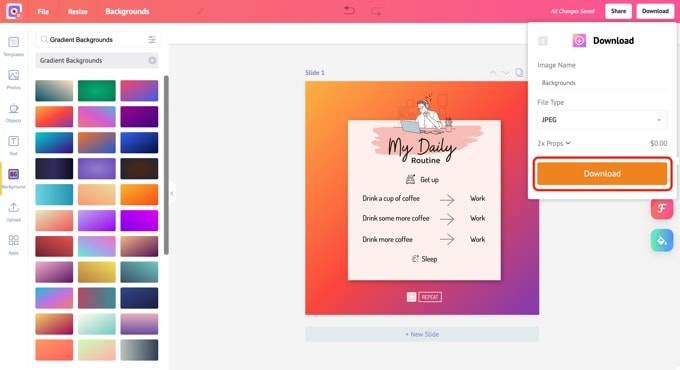Remove the Gradient Backgrounds filter tag
The image size is (680, 370).
pyautogui.click(x=152, y=60)
